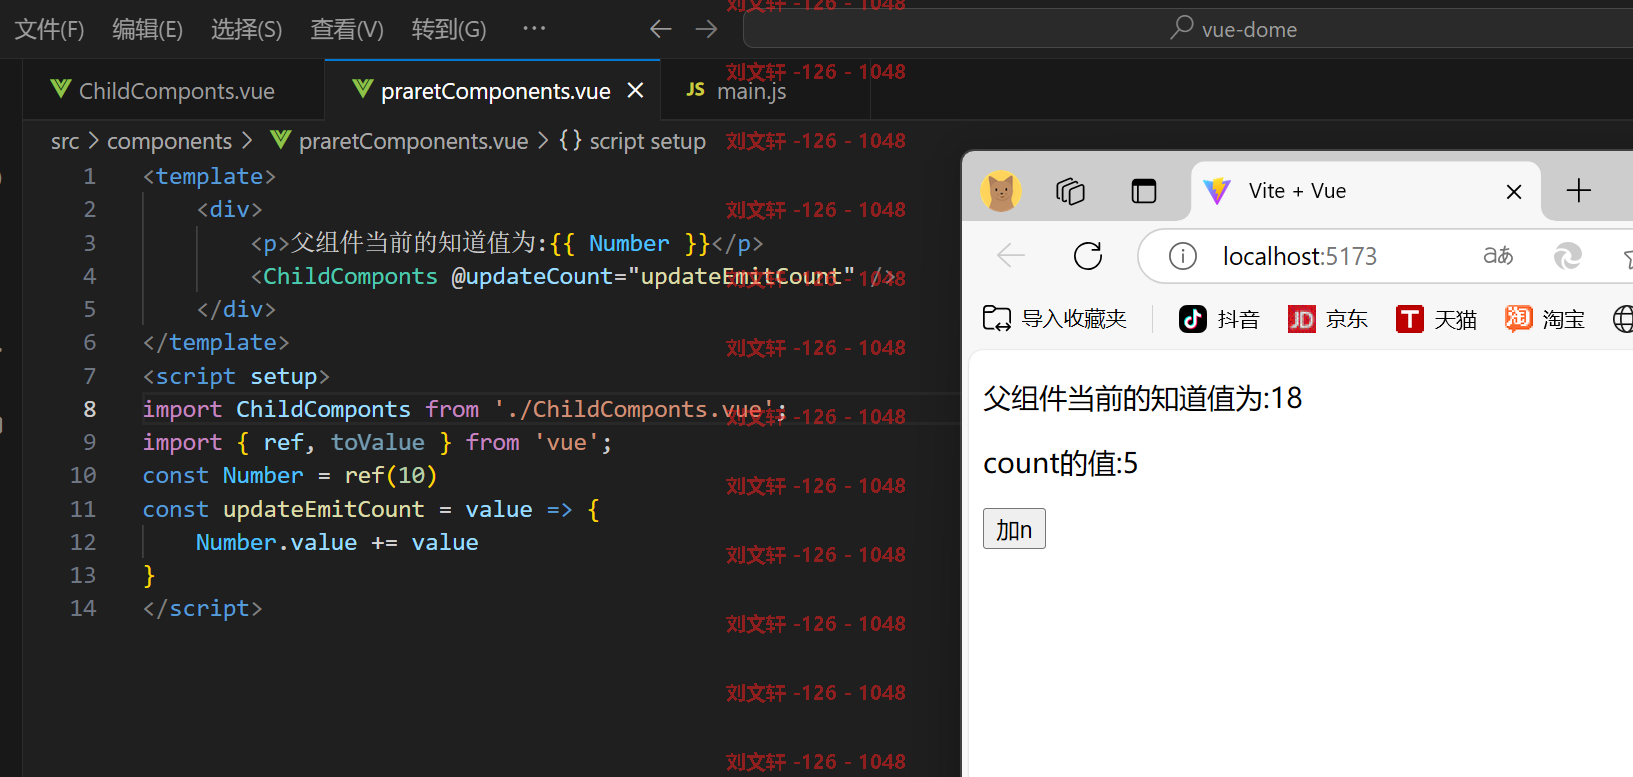Image resolution: width=1633 pixels, height=777 pixels.
Task: Click ref(10) on line 10
Action: 390,475
